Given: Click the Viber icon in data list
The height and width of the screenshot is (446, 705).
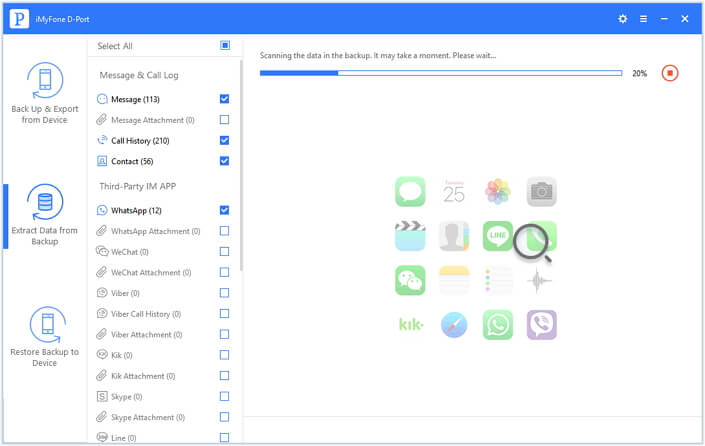Looking at the screenshot, I should coord(102,293).
